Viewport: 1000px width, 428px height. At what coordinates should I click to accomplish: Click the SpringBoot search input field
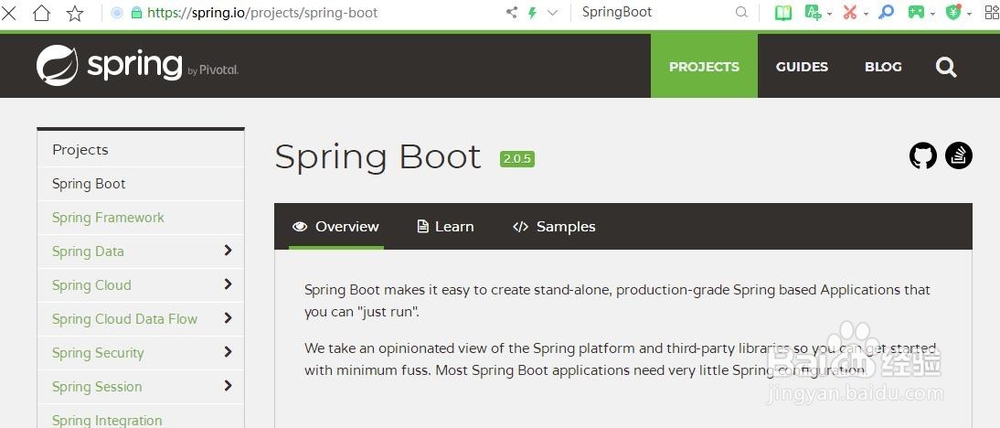[x=654, y=13]
